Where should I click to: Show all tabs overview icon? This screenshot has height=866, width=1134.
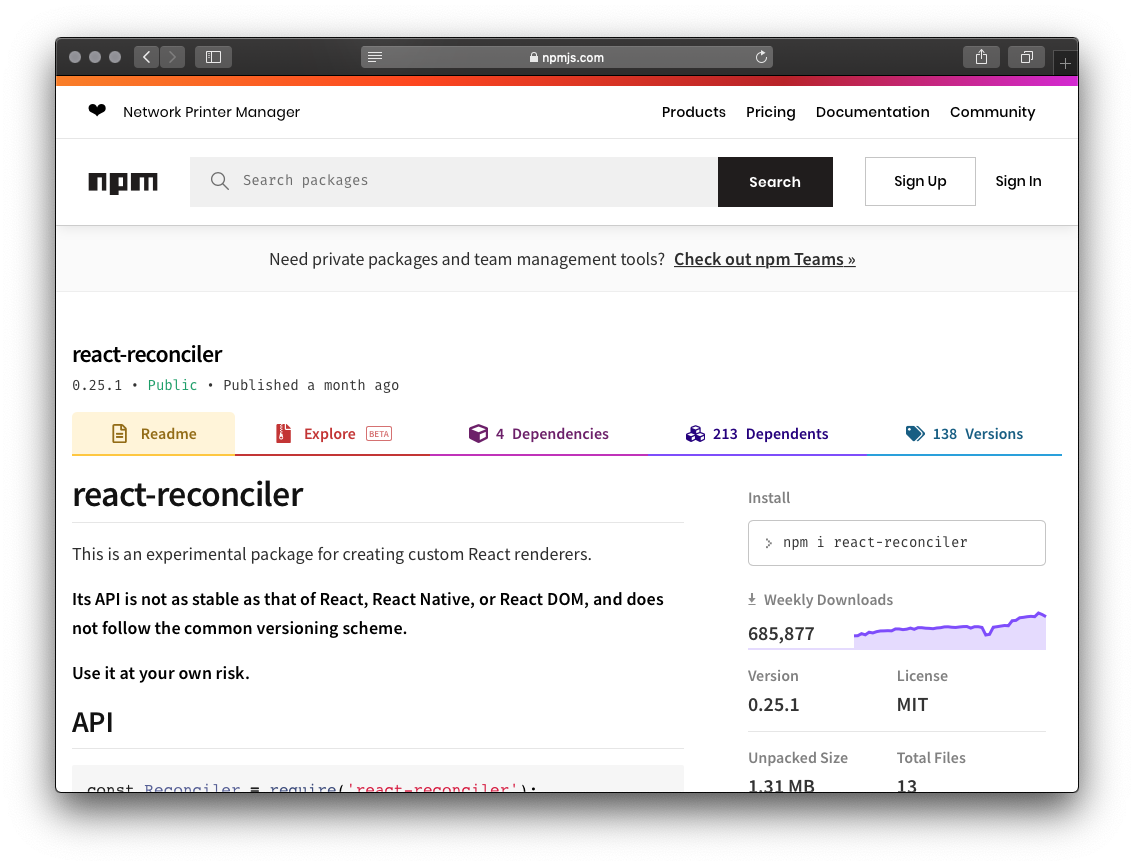click(x=1026, y=57)
